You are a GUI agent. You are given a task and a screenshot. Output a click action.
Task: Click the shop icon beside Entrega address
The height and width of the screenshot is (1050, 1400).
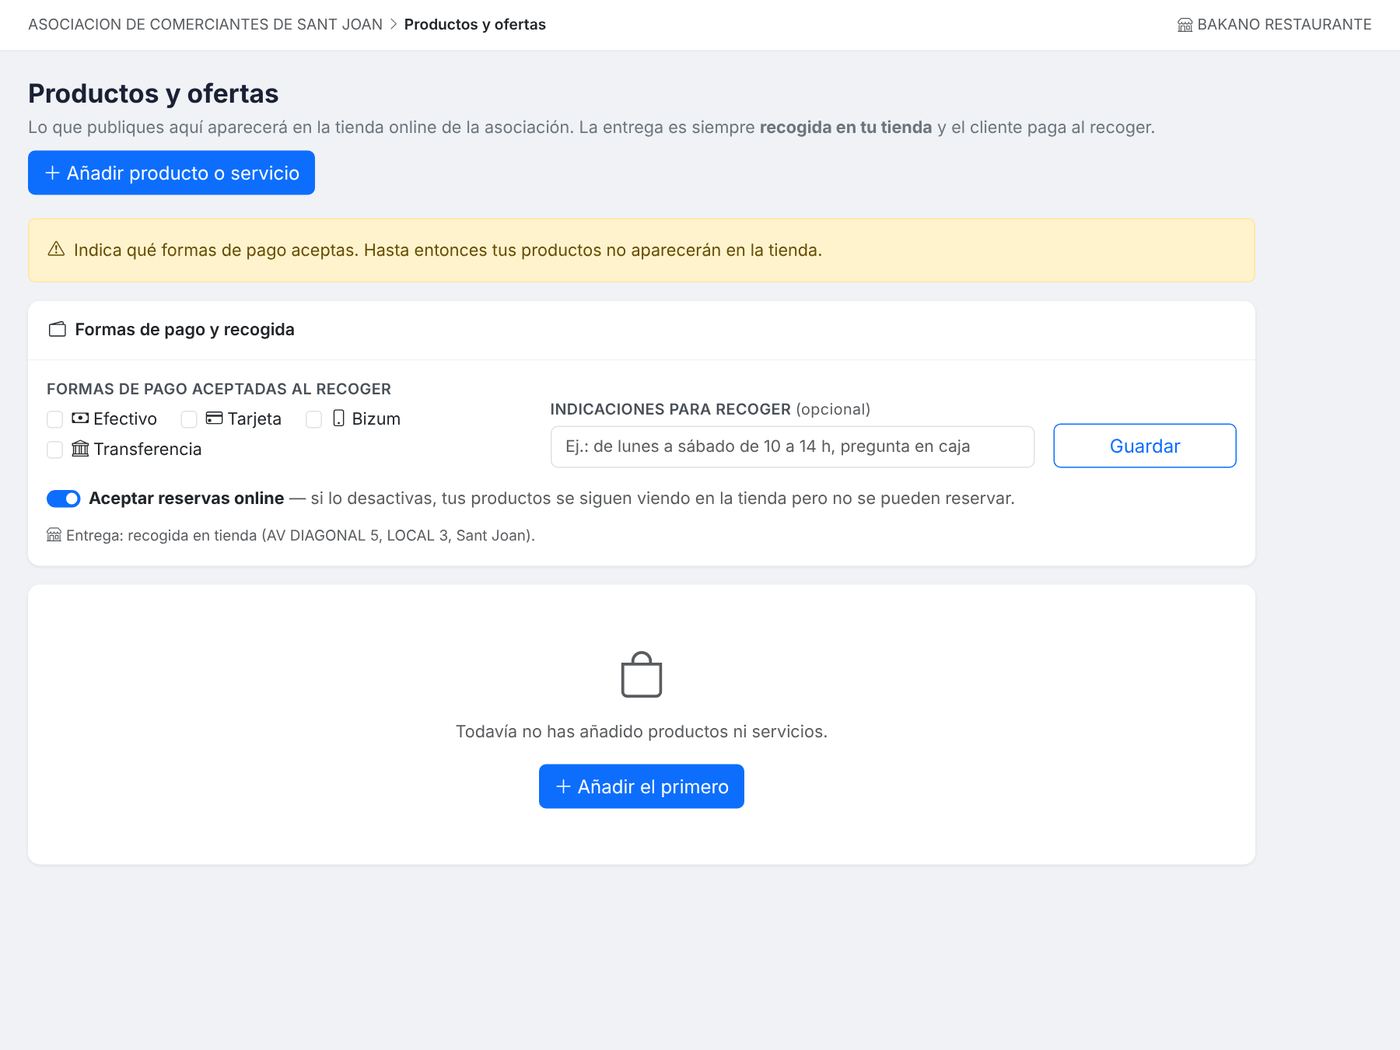54,535
